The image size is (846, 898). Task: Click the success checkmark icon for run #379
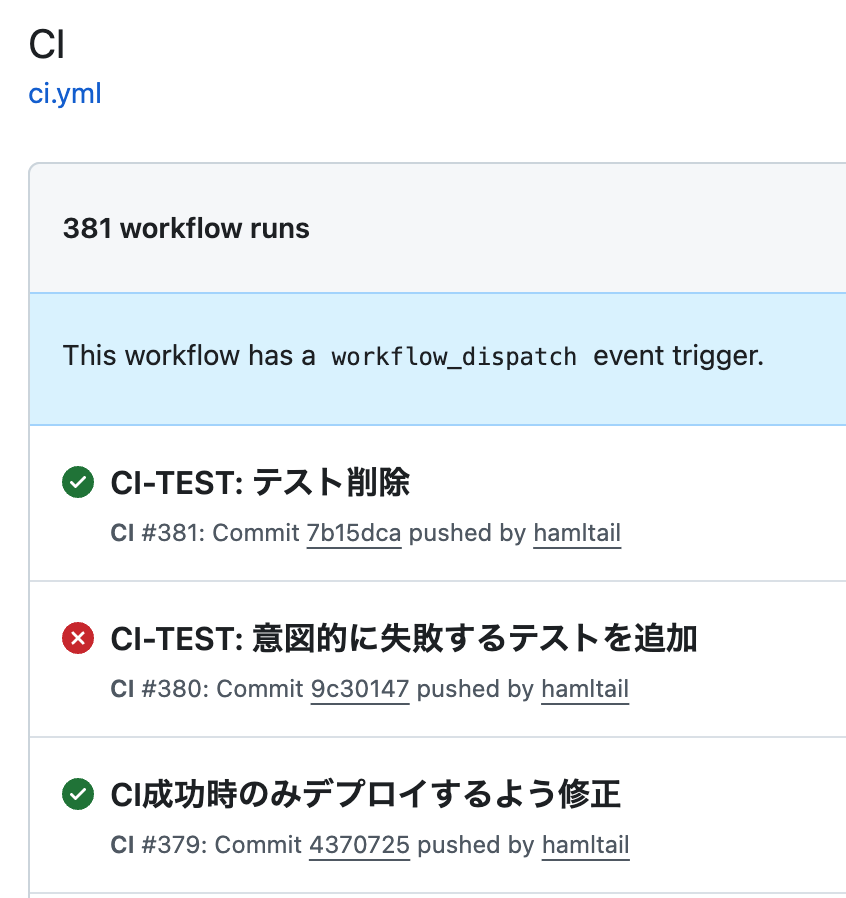[x=77, y=795]
